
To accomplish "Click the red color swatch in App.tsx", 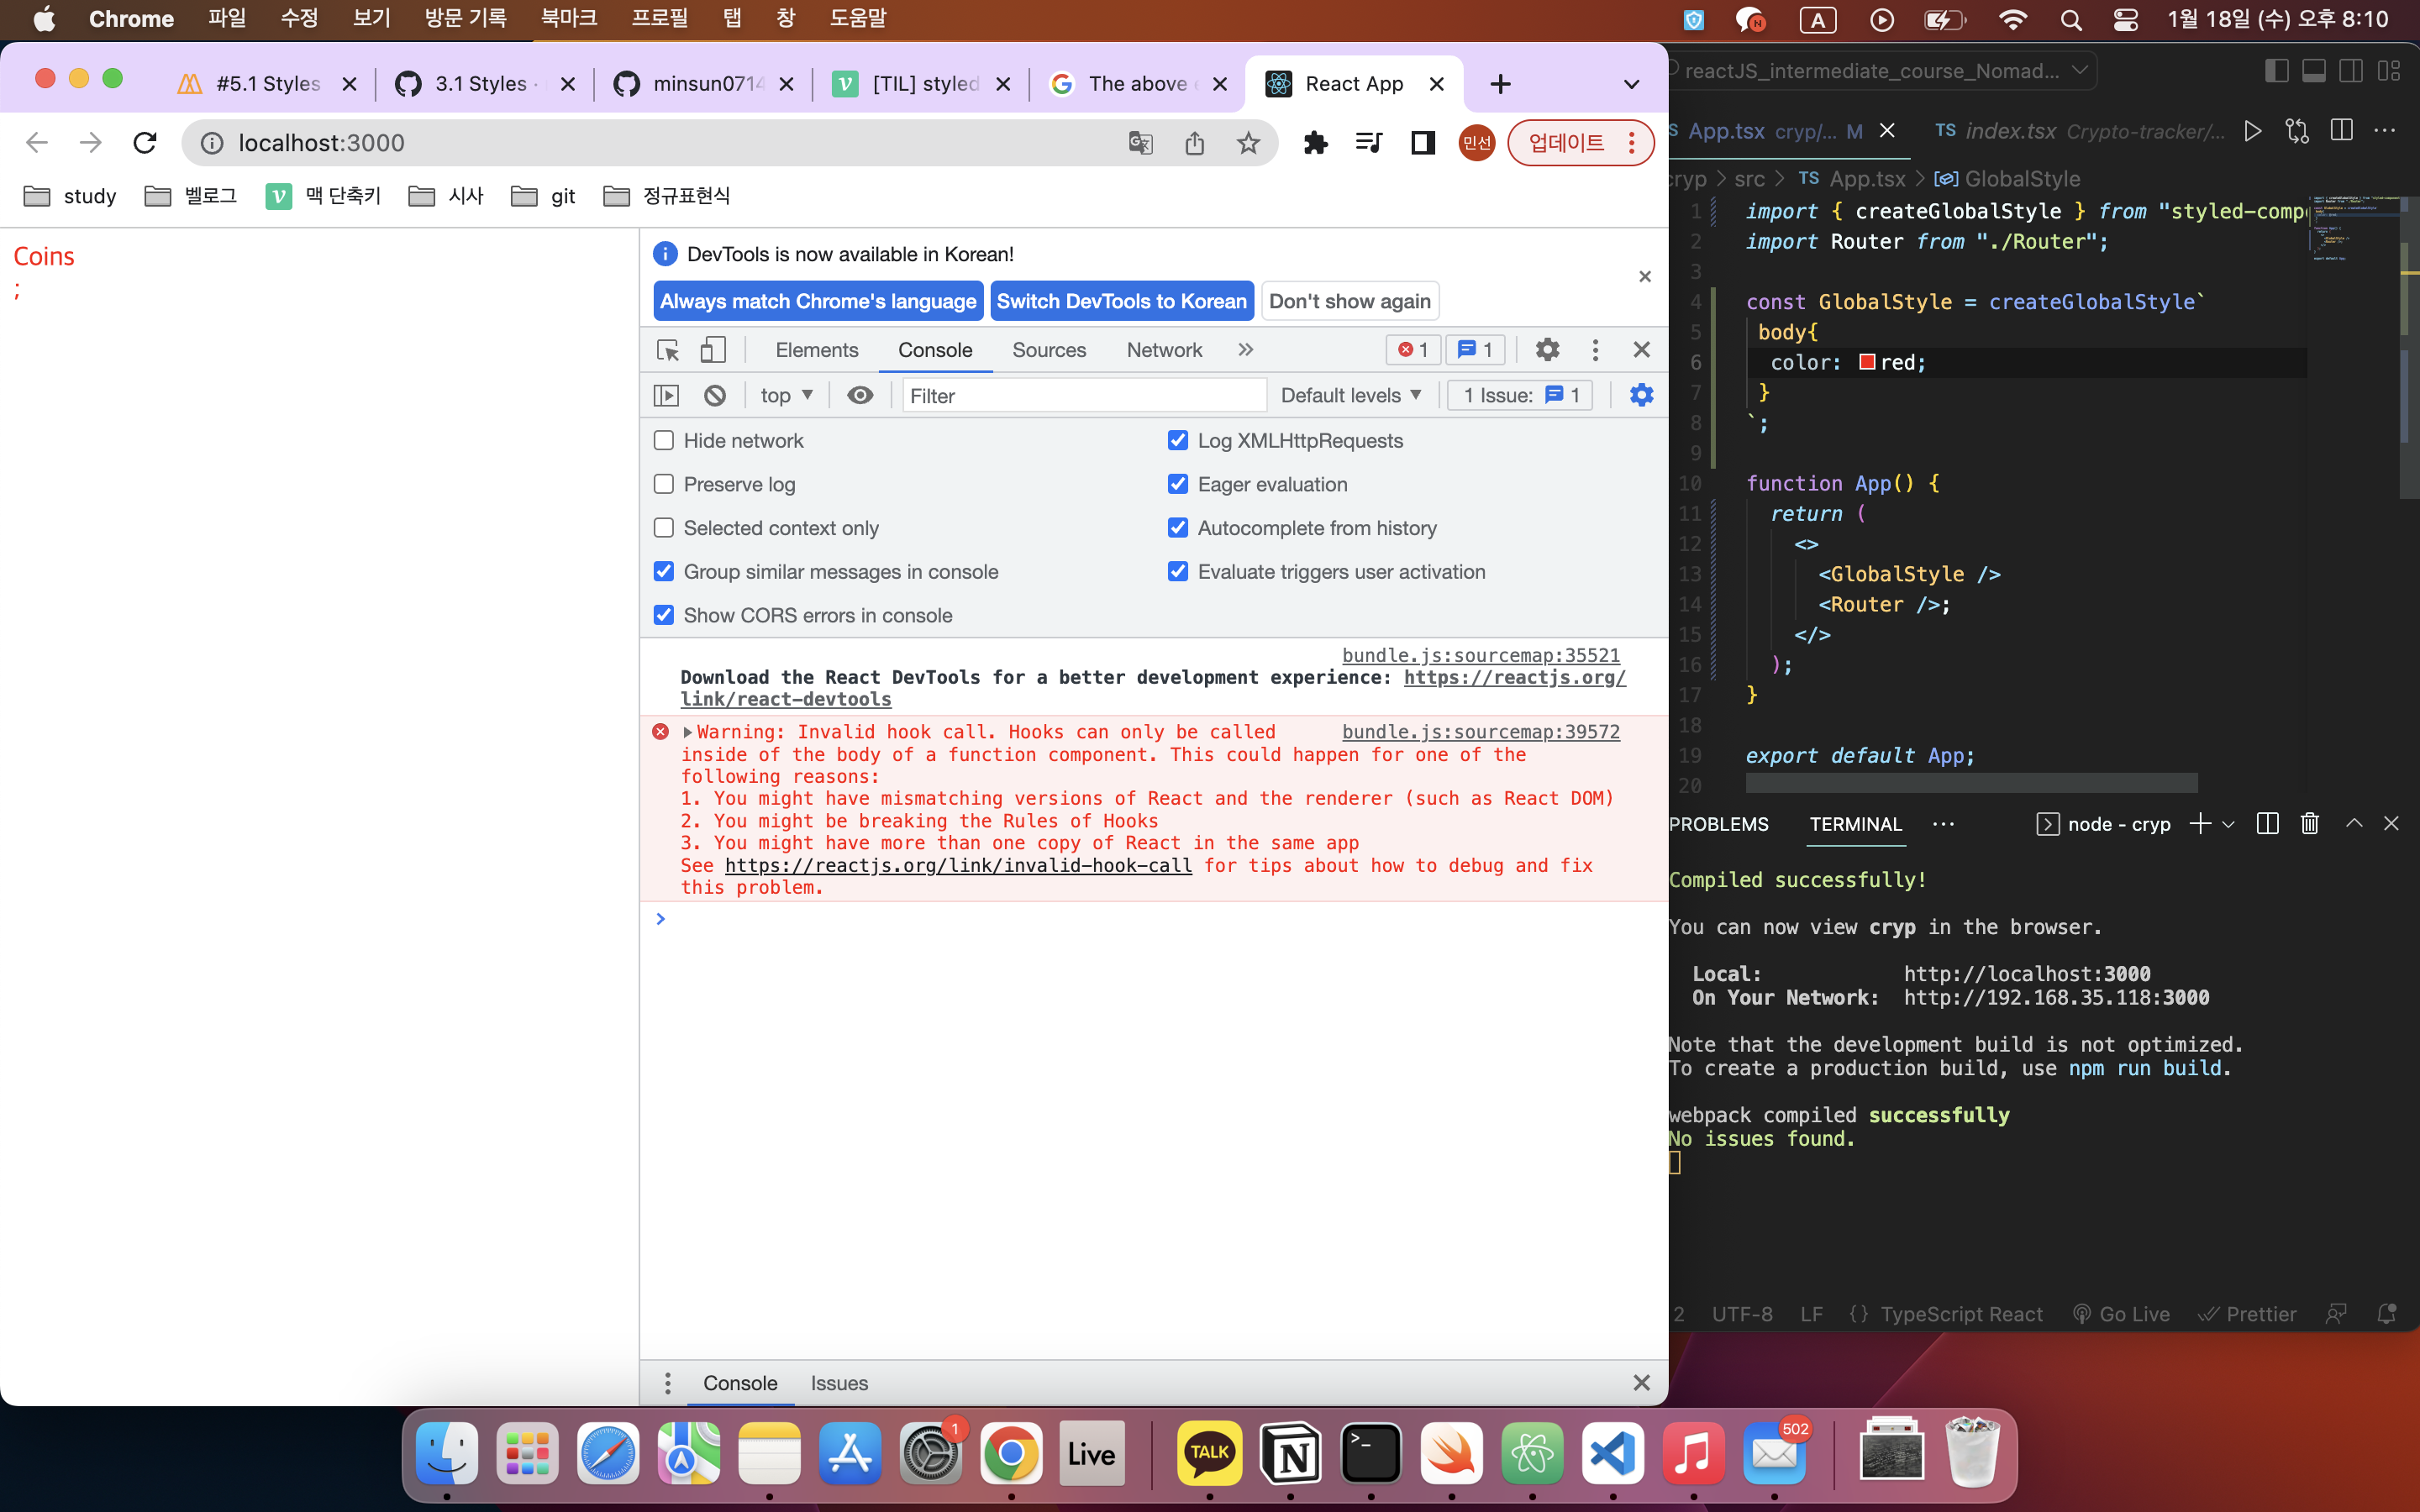I will tap(1866, 362).
